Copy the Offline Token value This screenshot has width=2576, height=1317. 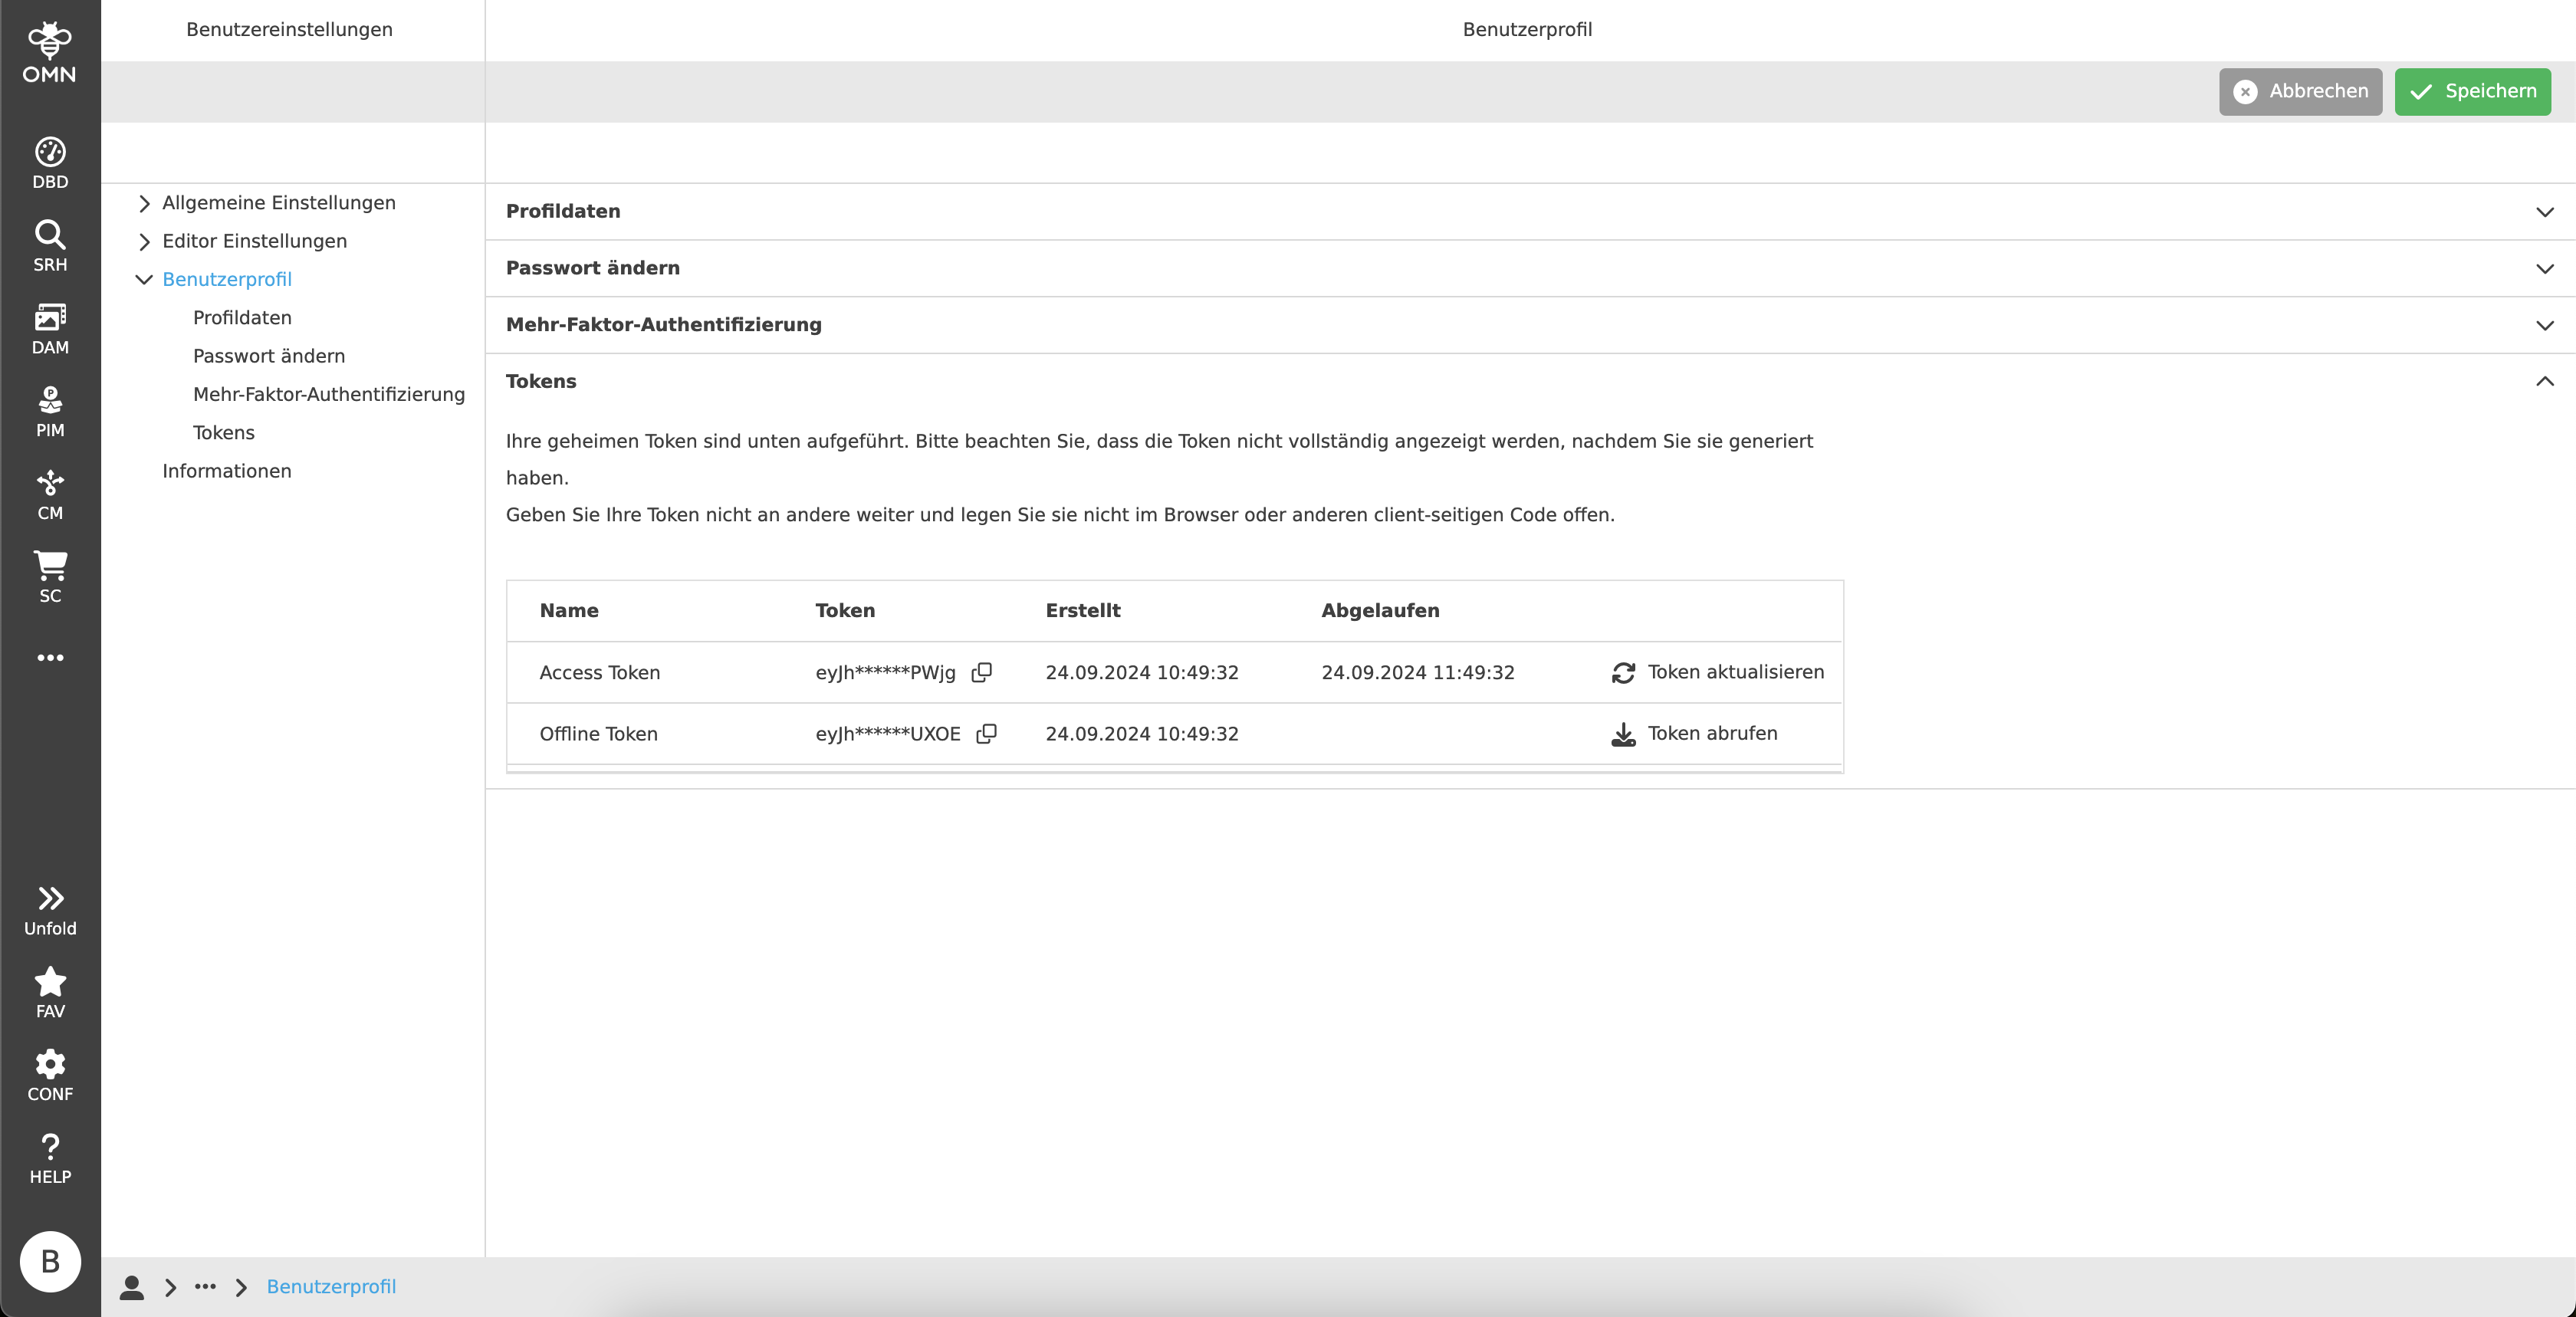986,733
